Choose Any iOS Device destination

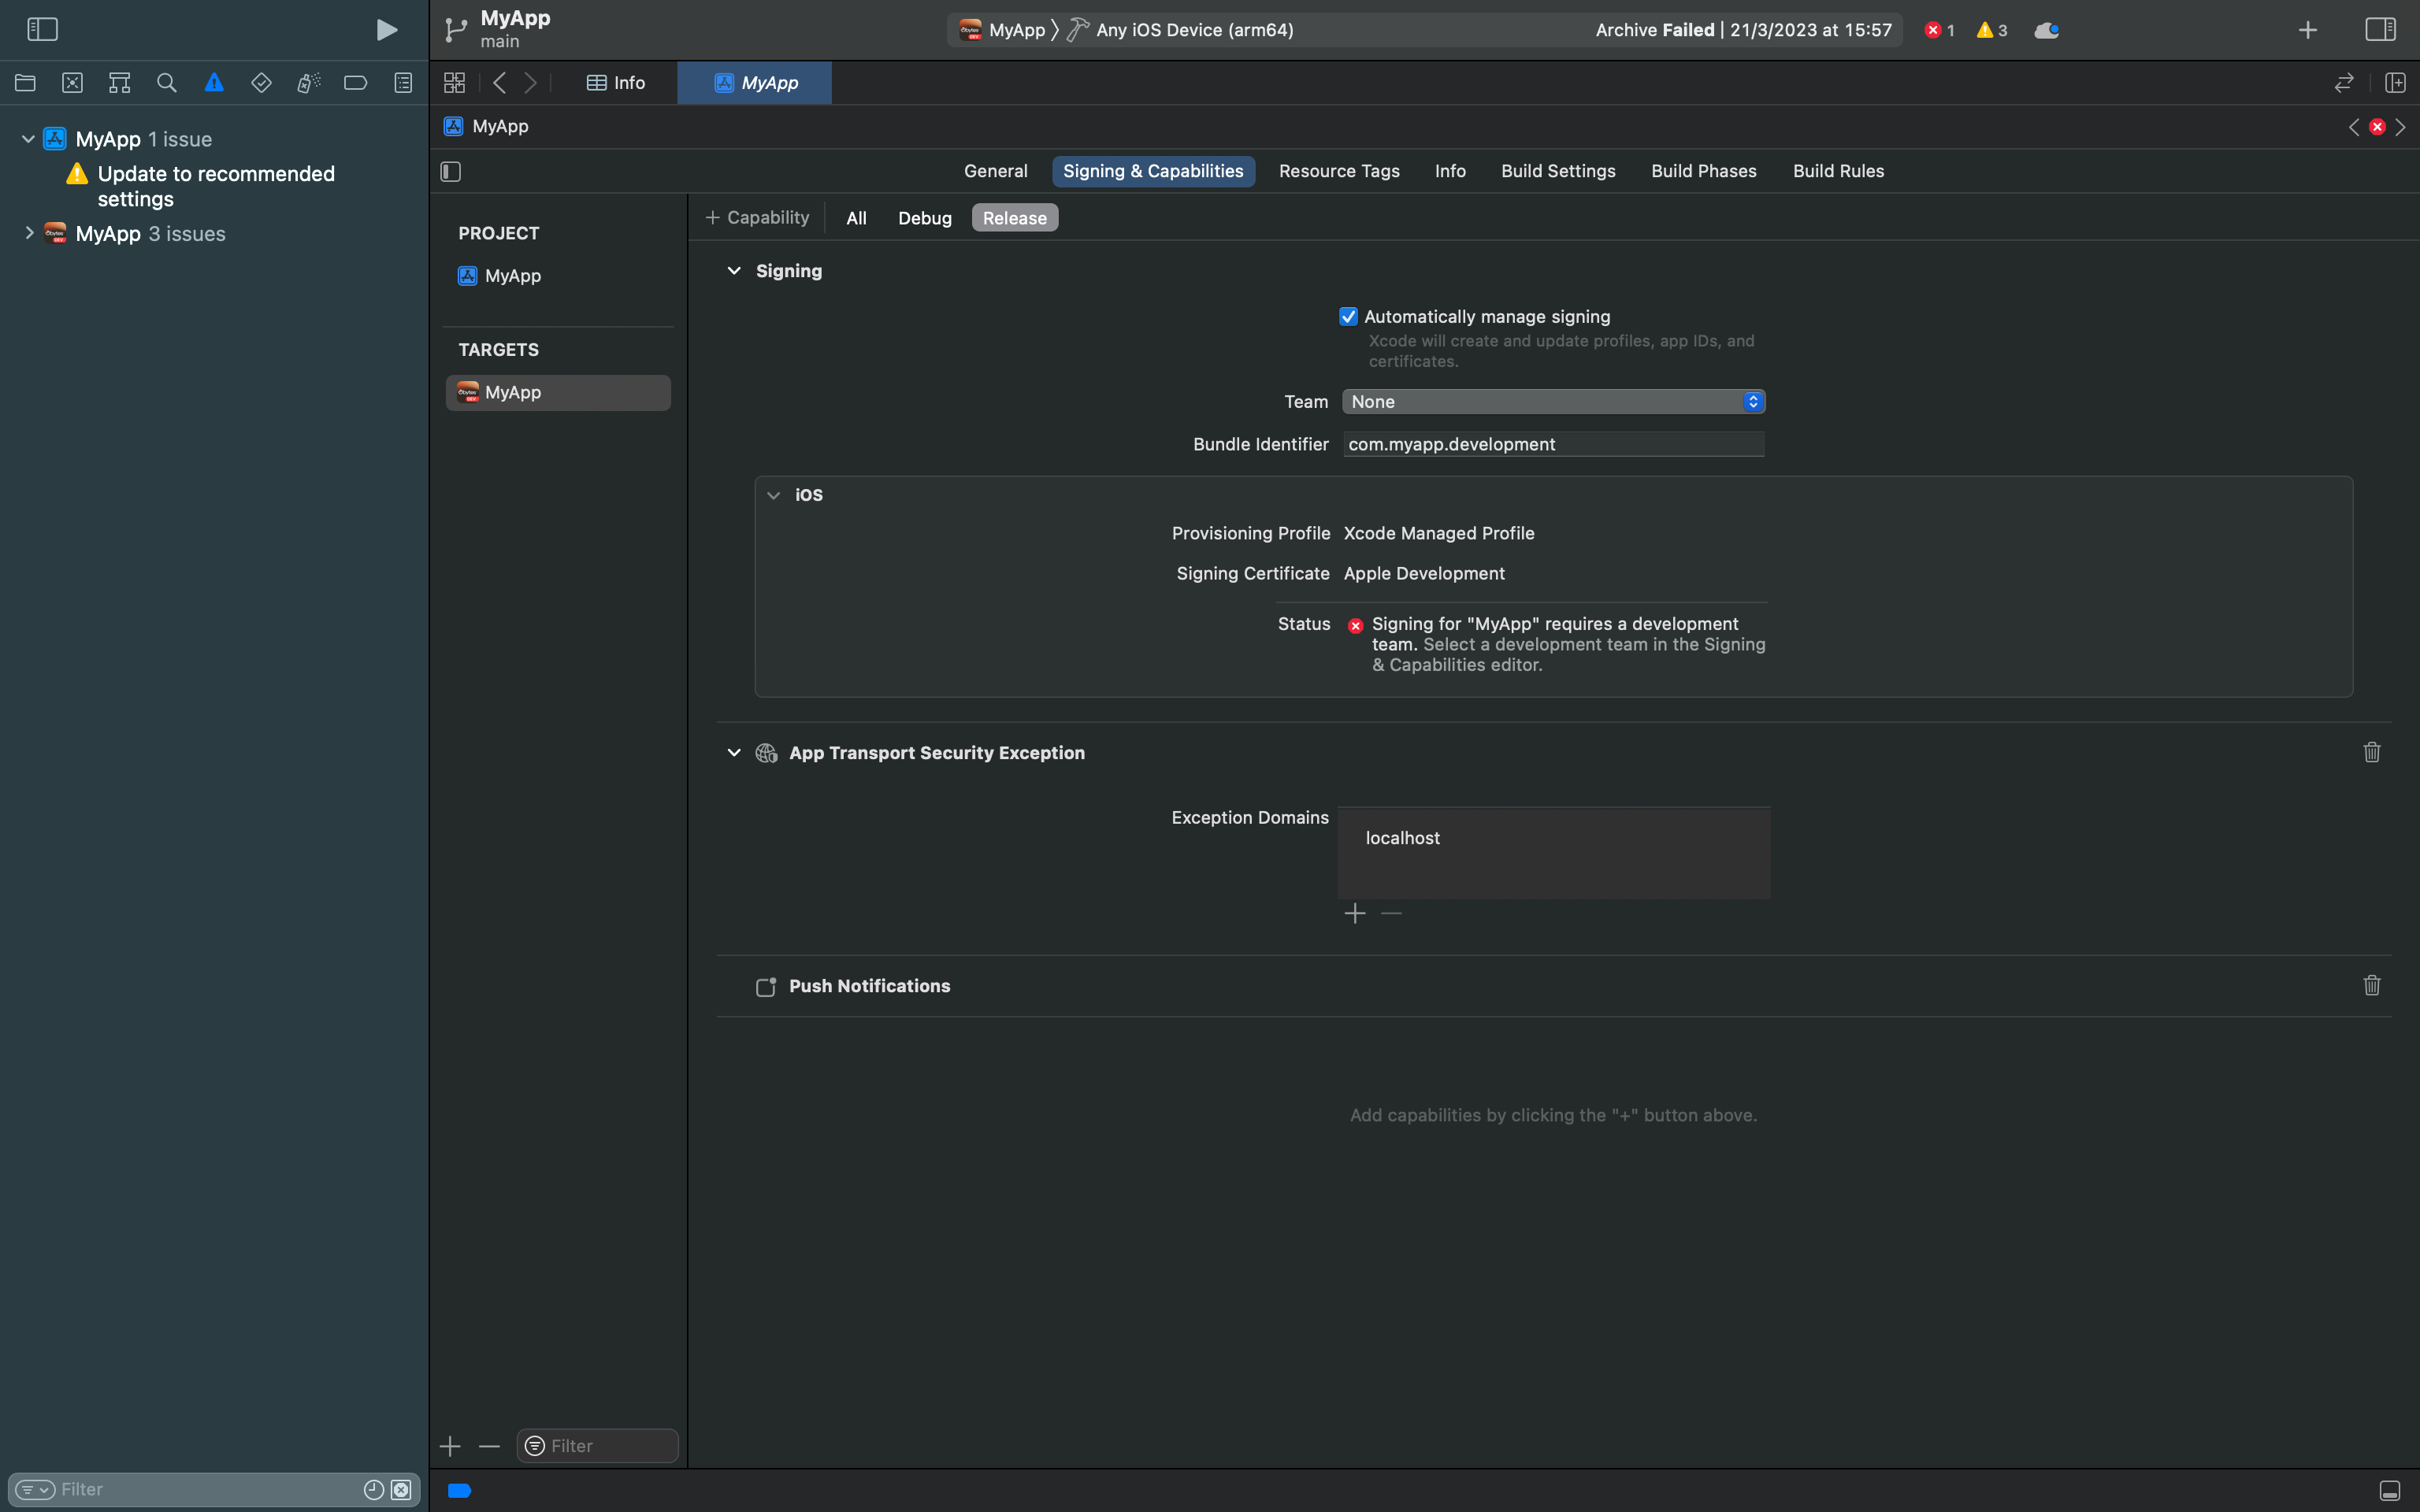(x=1180, y=30)
